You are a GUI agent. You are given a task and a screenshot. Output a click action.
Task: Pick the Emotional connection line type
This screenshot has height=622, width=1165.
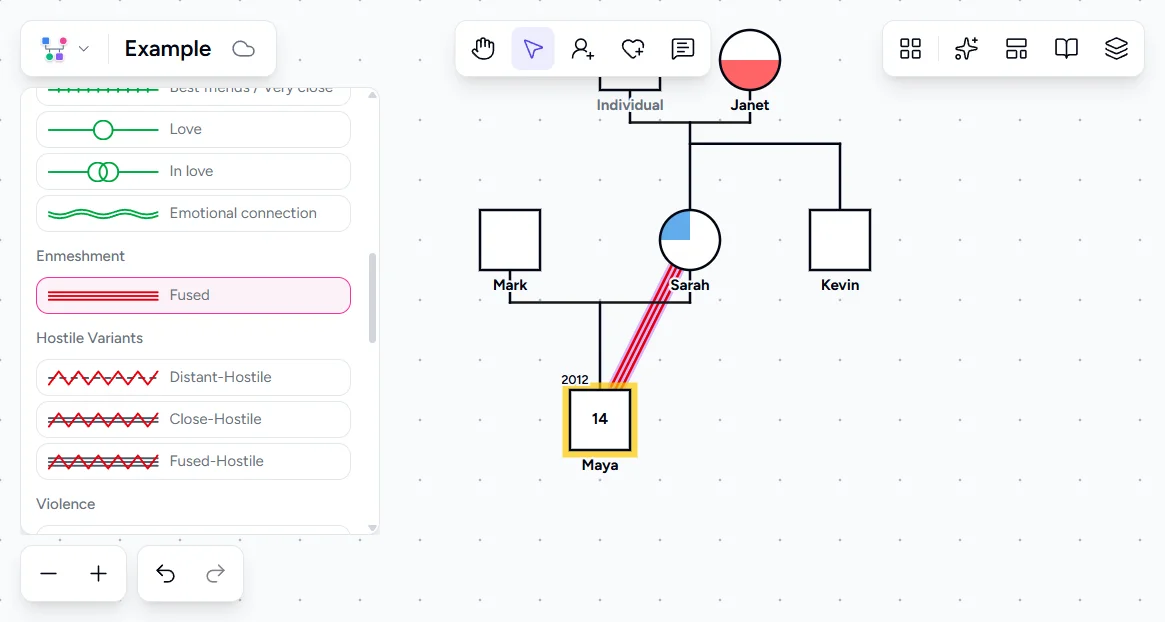[x=193, y=213]
